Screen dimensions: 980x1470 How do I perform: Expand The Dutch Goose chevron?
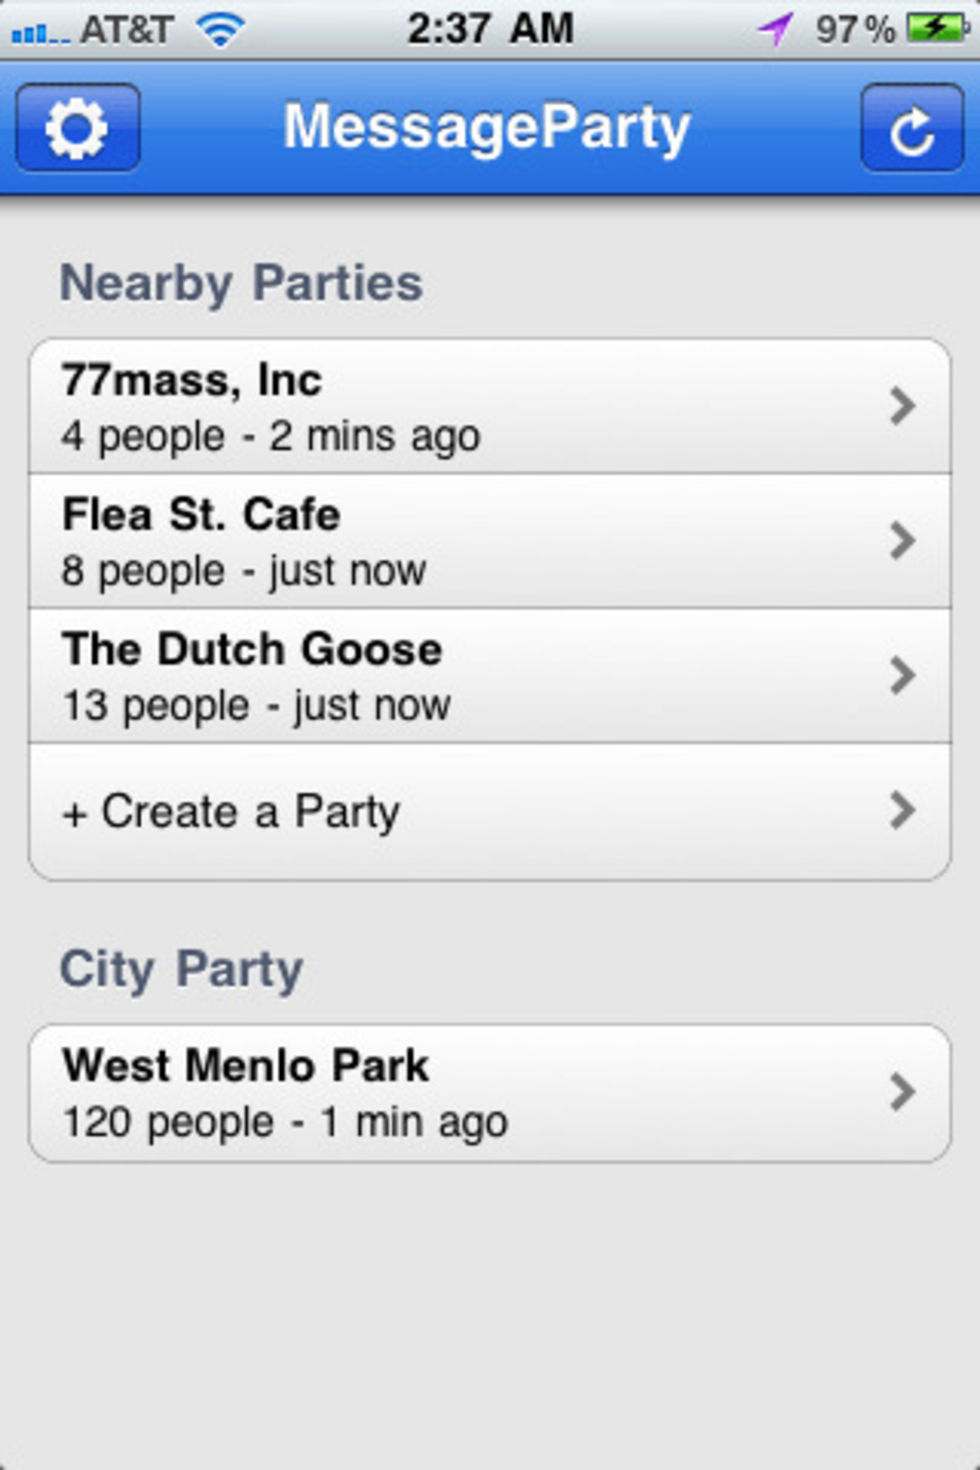pos(902,676)
